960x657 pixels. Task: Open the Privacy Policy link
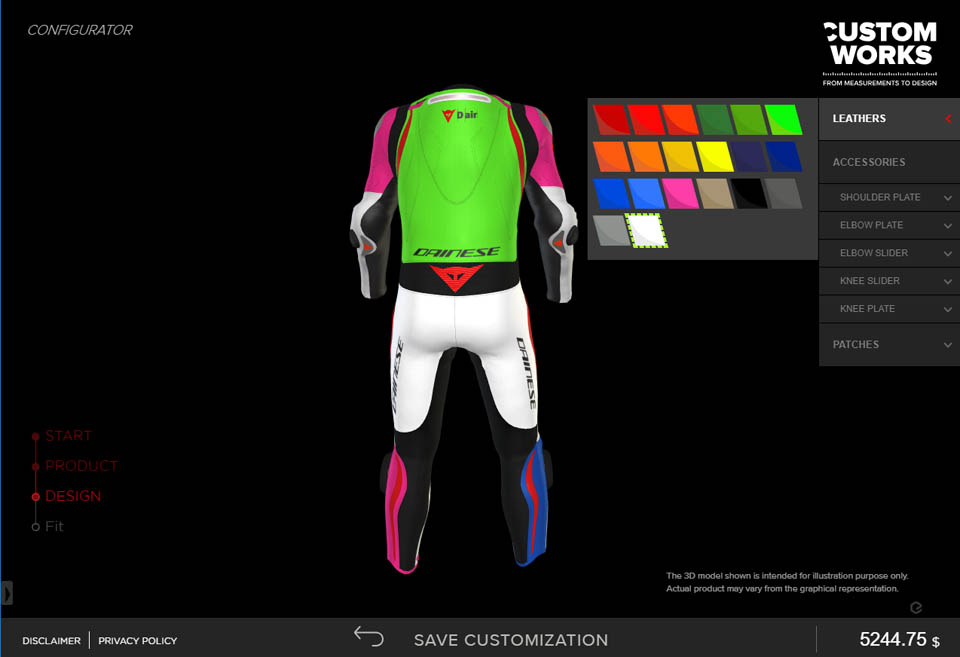click(138, 640)
